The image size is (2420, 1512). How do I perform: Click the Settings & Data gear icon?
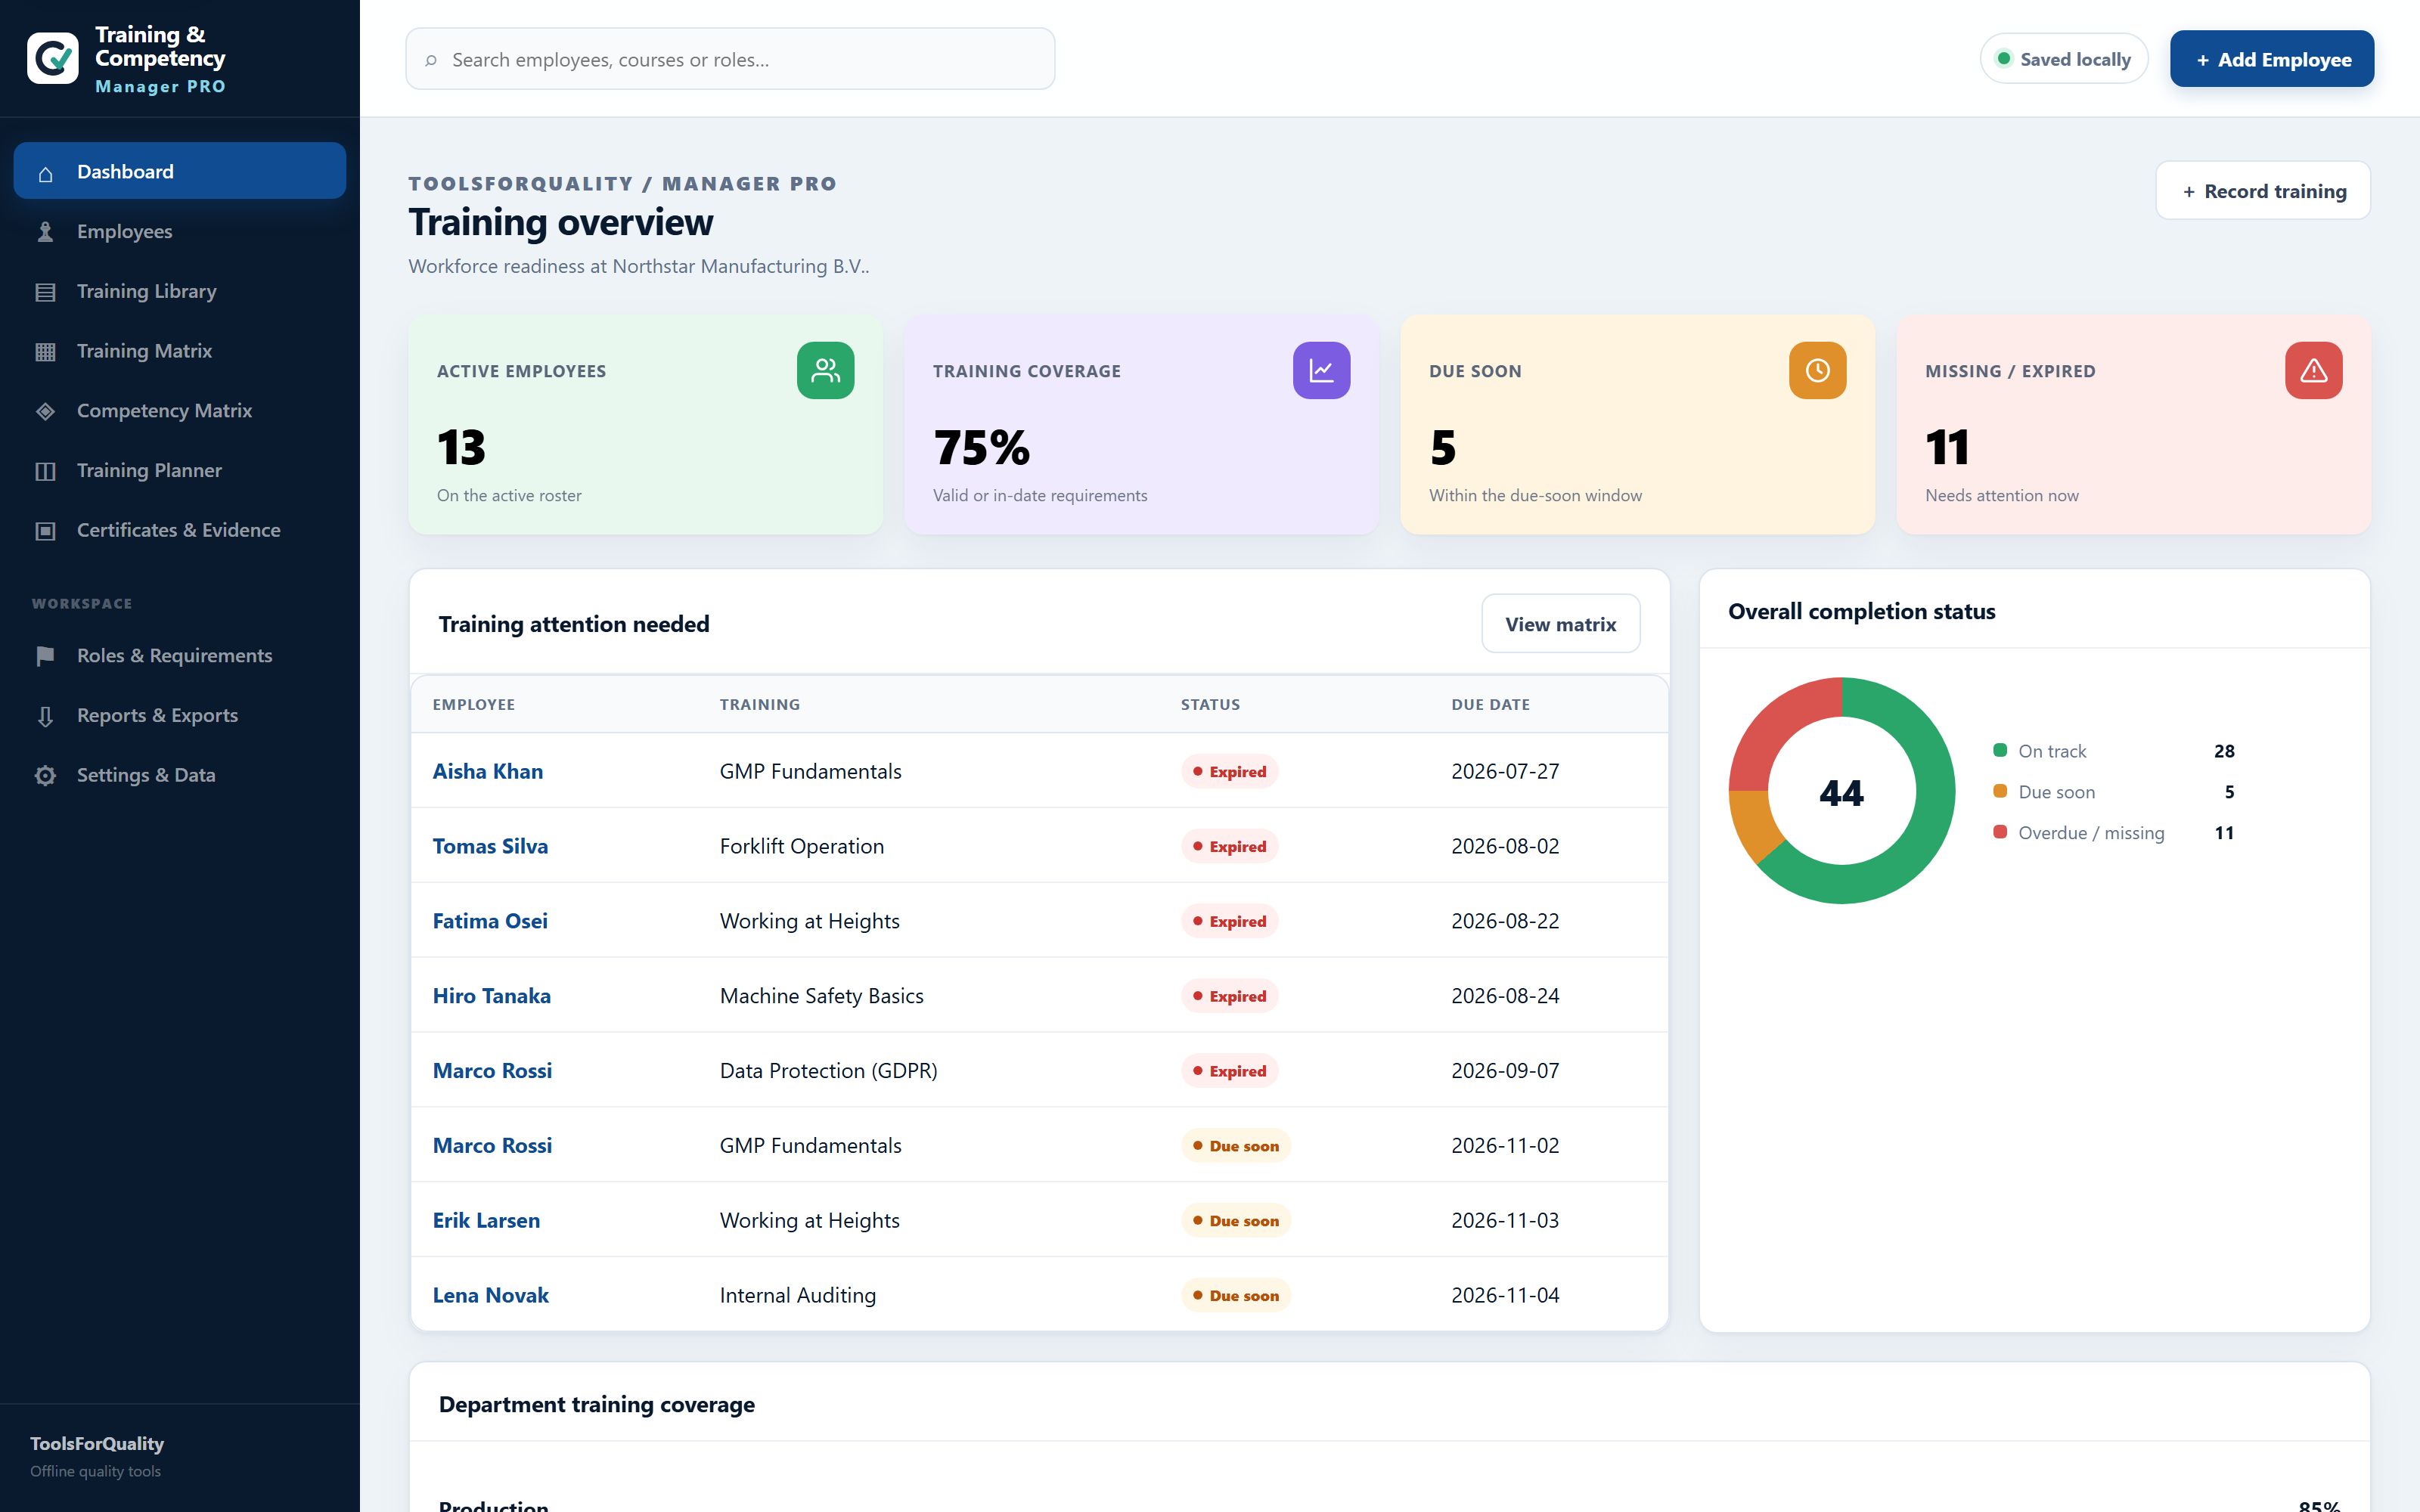click(45, 776)
